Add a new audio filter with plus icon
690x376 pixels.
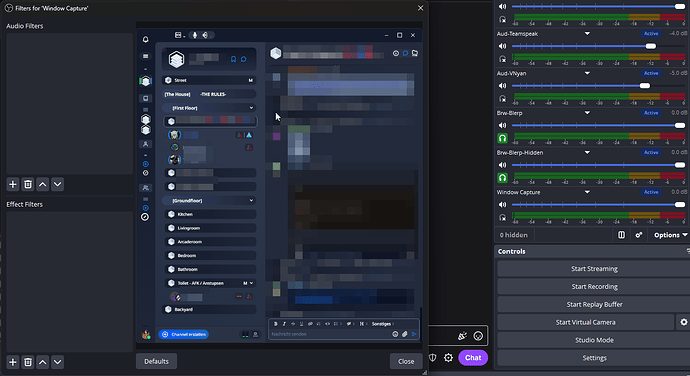13,184
